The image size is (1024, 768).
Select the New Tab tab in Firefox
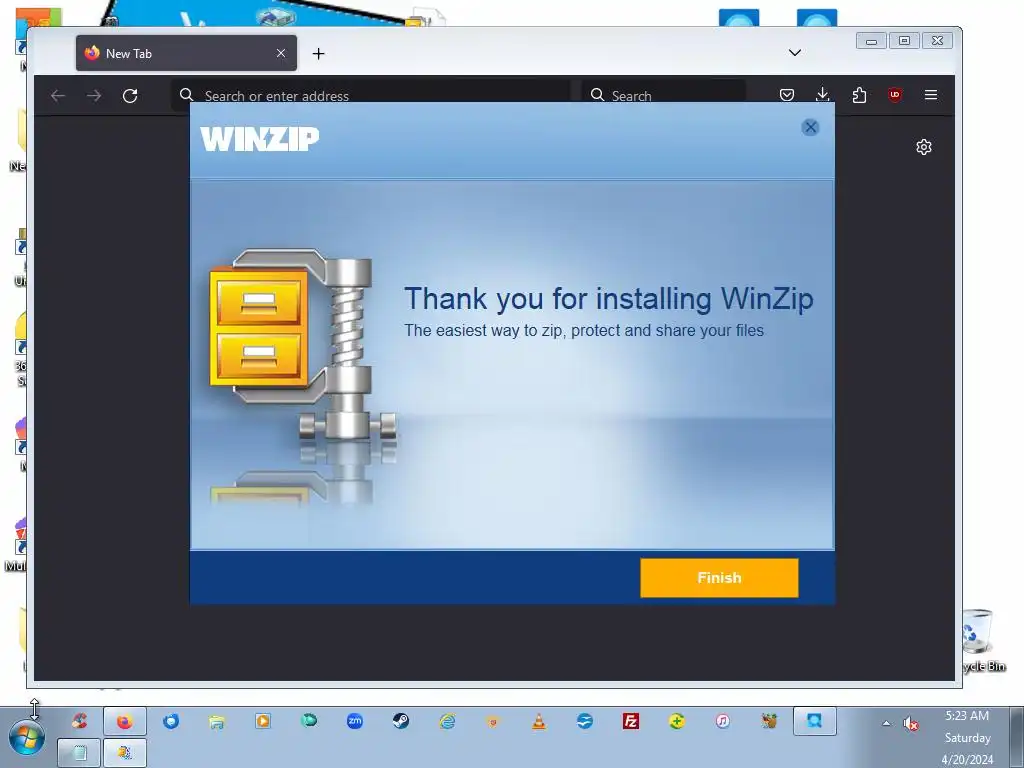point(186,54)
